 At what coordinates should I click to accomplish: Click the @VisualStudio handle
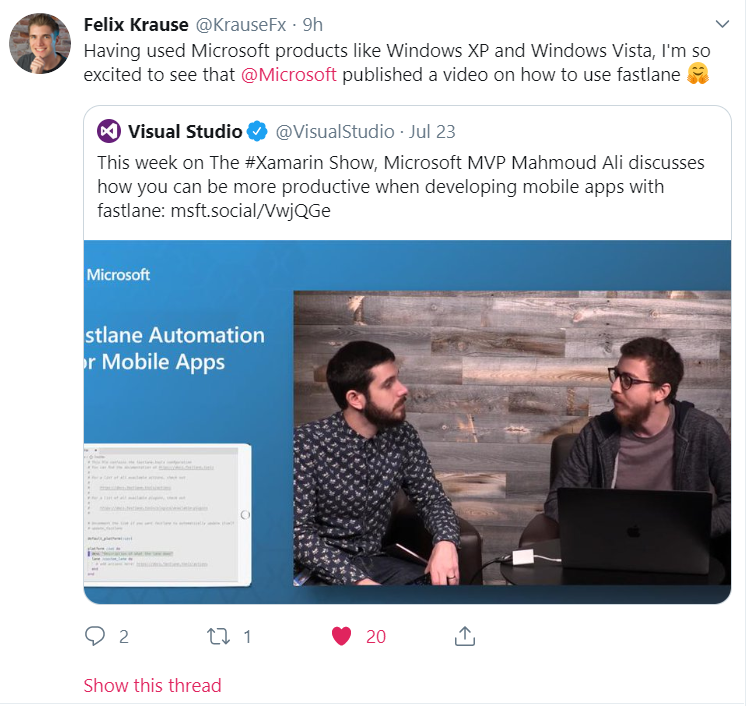[335, 131]
